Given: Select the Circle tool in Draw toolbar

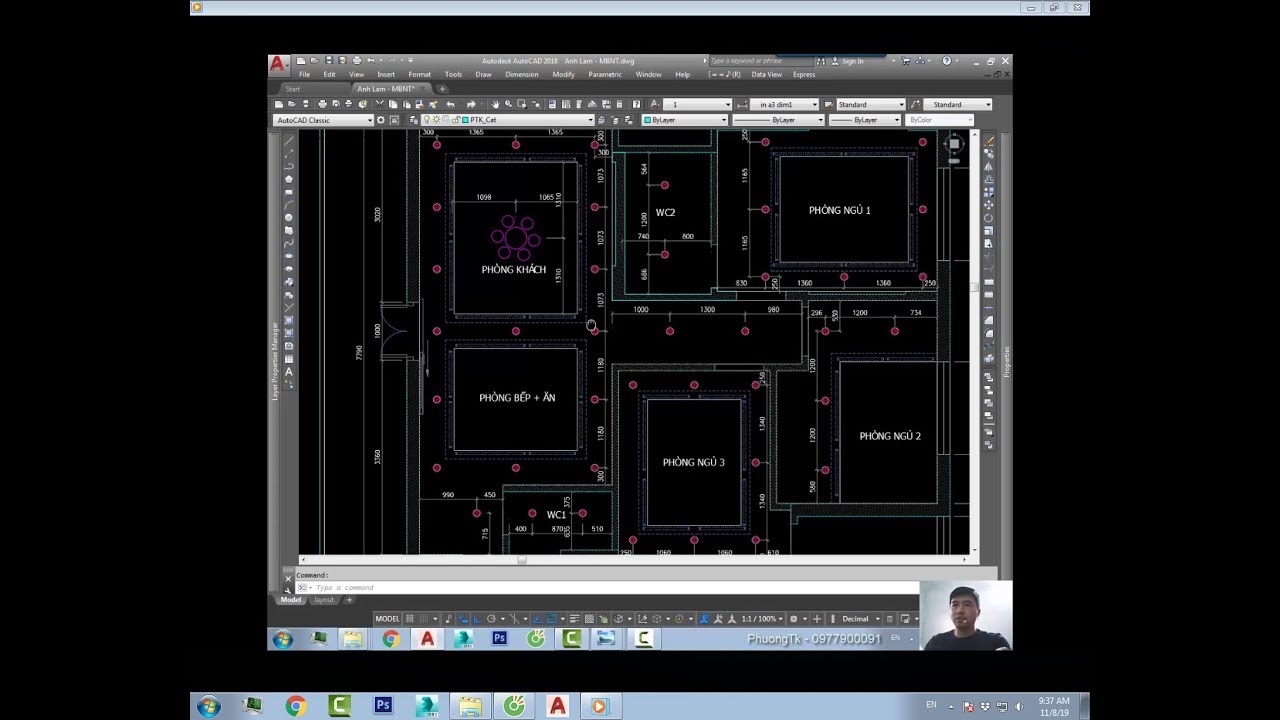Looking at the screenshot, I should click(x=289, y=217).
